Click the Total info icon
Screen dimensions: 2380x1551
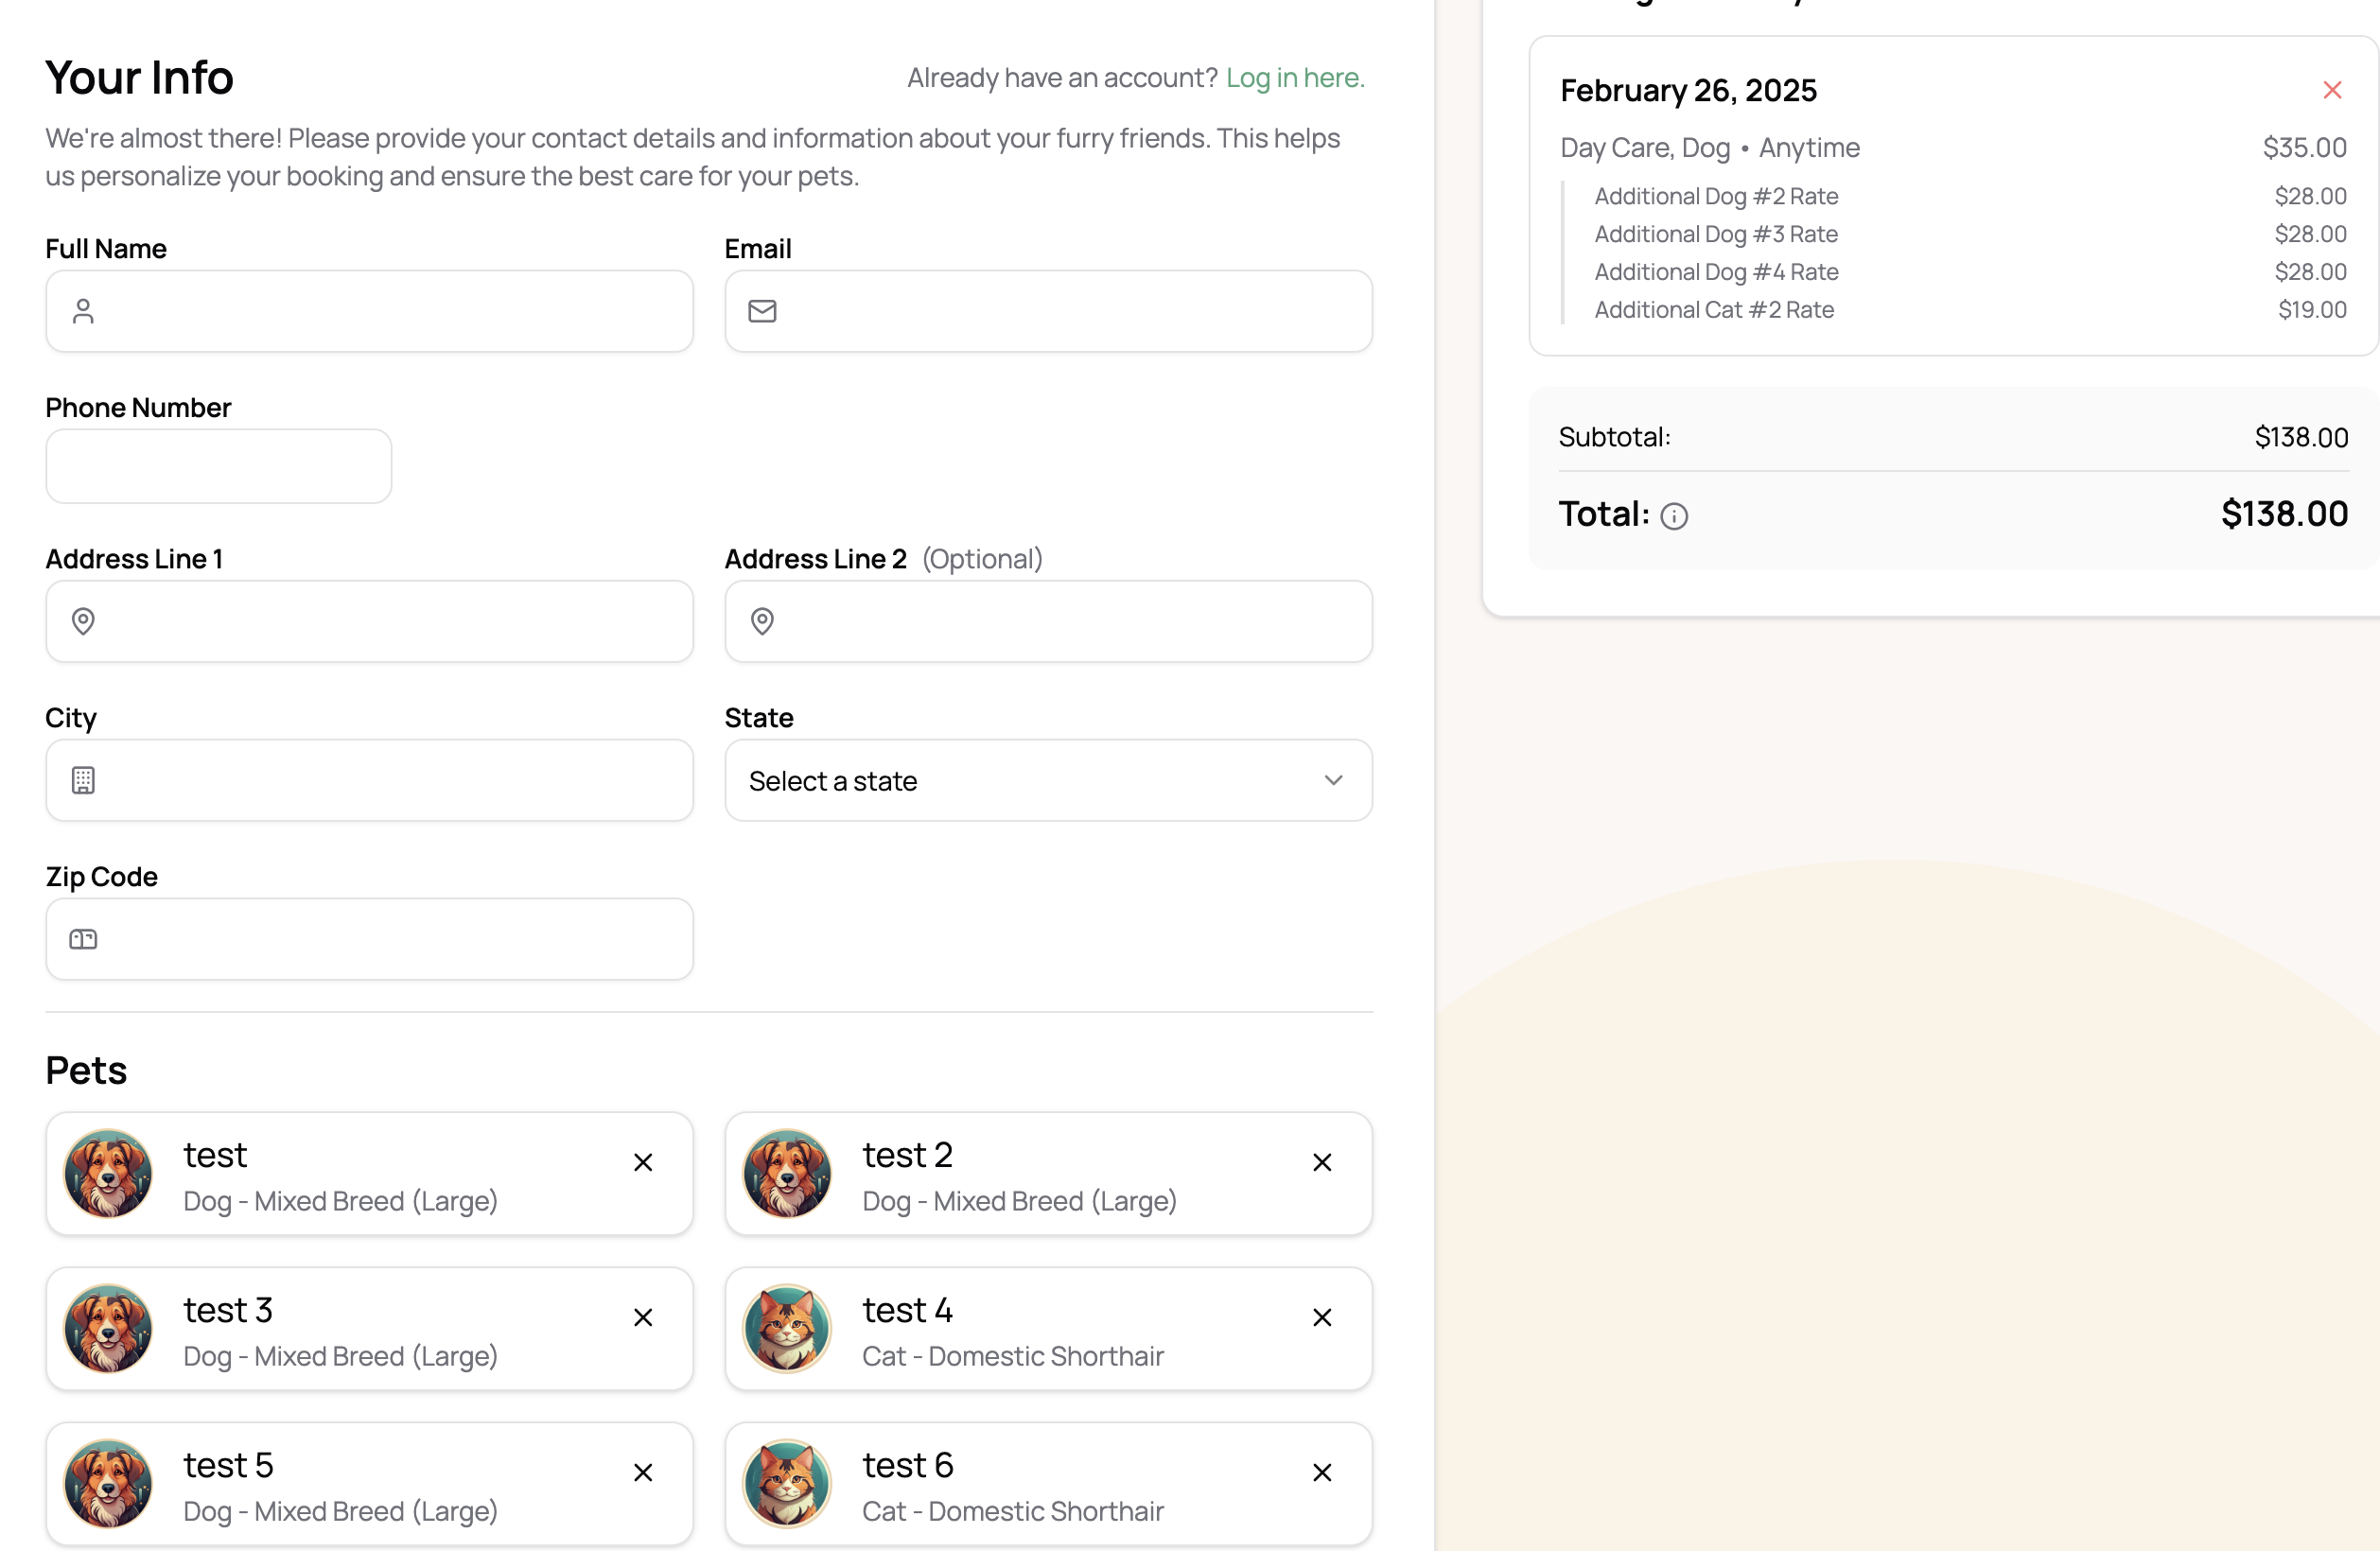pyautogui.click(x=1673, y=516)
